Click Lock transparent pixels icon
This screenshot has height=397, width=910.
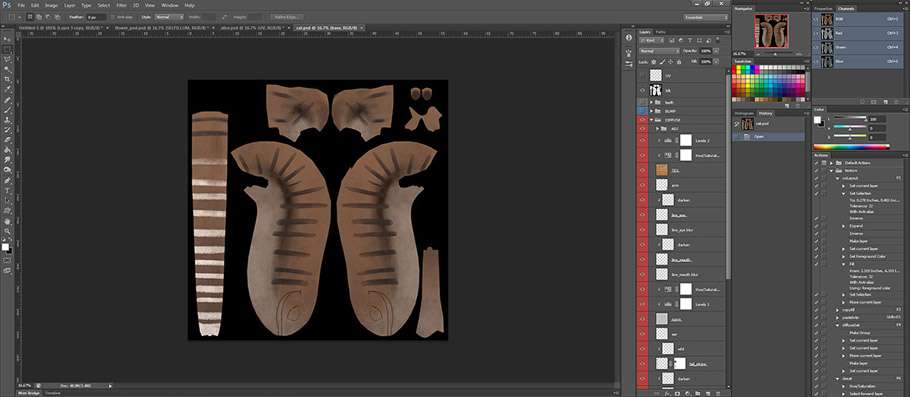tap(654, 61)
